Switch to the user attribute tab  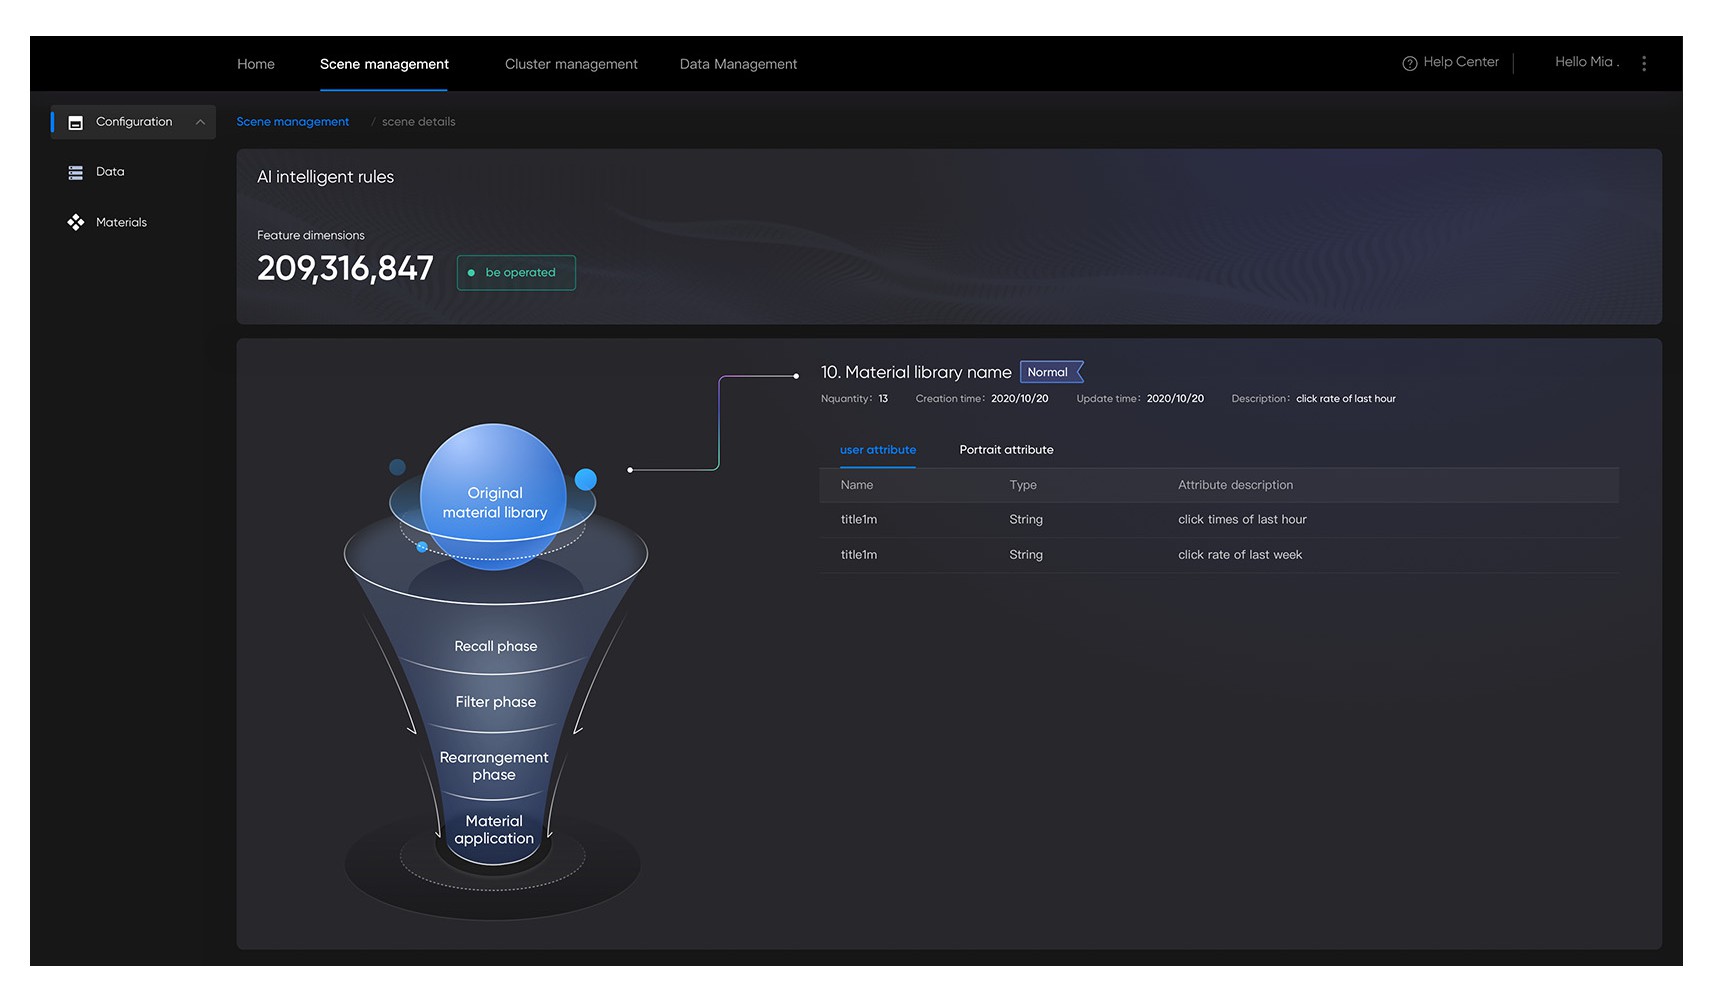point(878,450)
